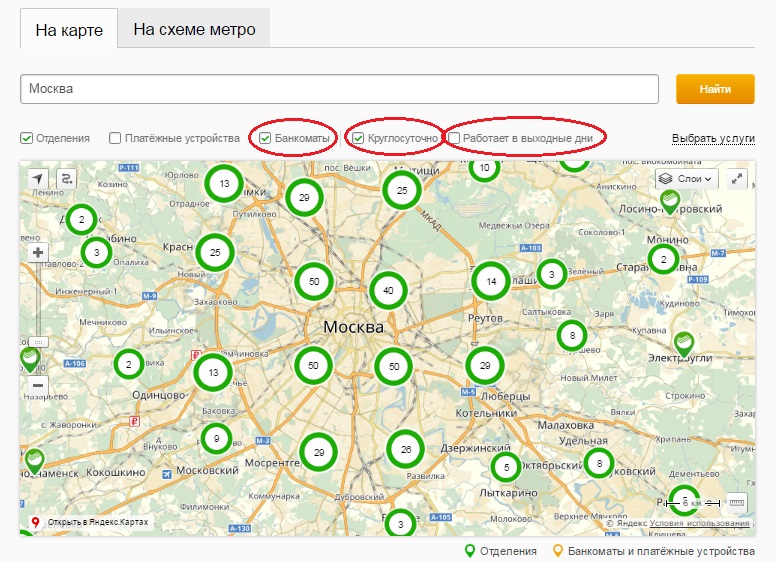Click the 5 cluster near Лыткарино
Viewport: 776px width, 562px height.
[506, 467]
